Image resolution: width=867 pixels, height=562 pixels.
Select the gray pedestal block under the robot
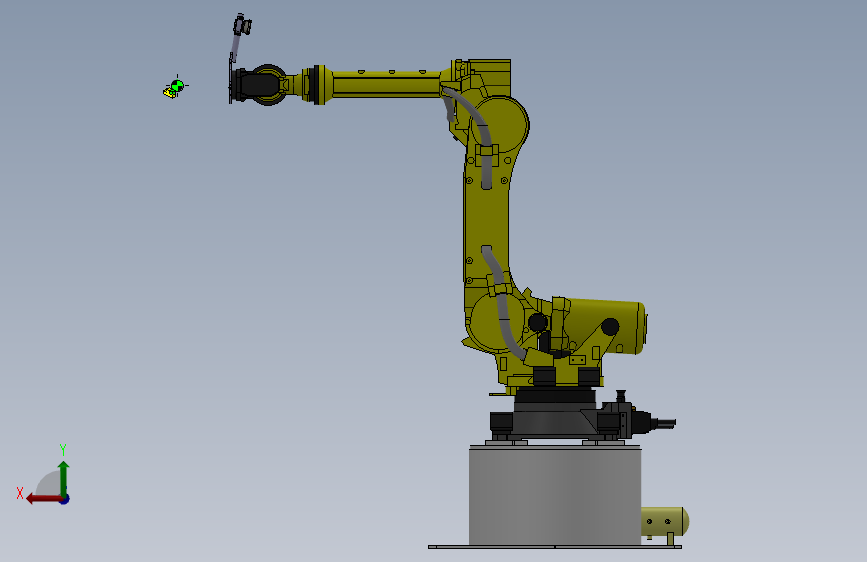coord(555,495)
